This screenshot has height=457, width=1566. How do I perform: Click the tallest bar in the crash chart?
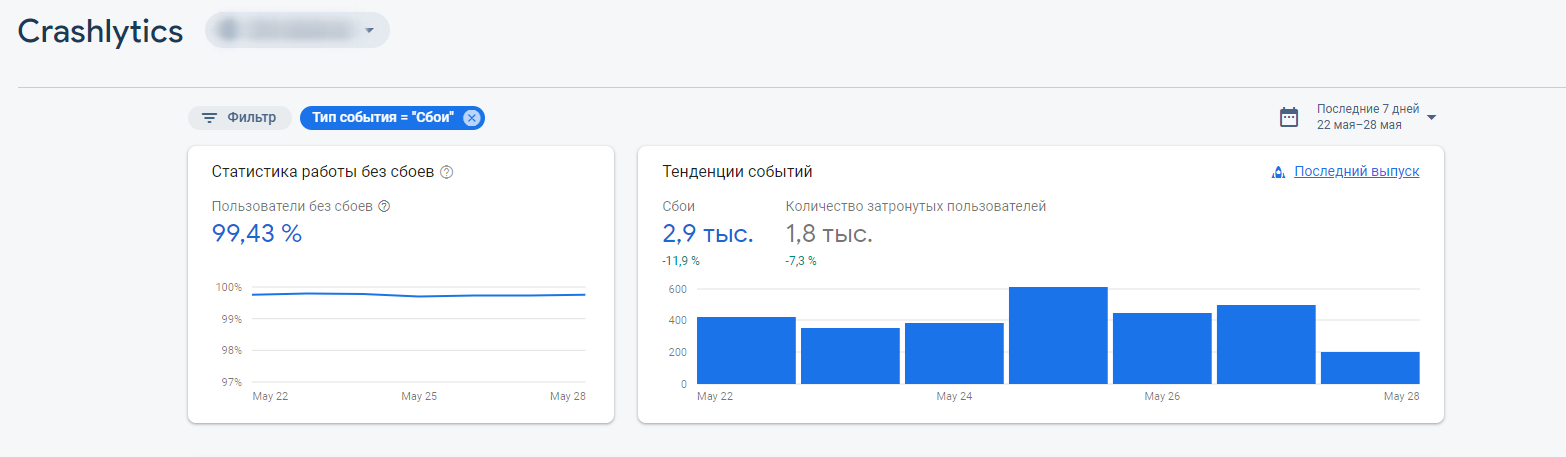[1058, 336]
